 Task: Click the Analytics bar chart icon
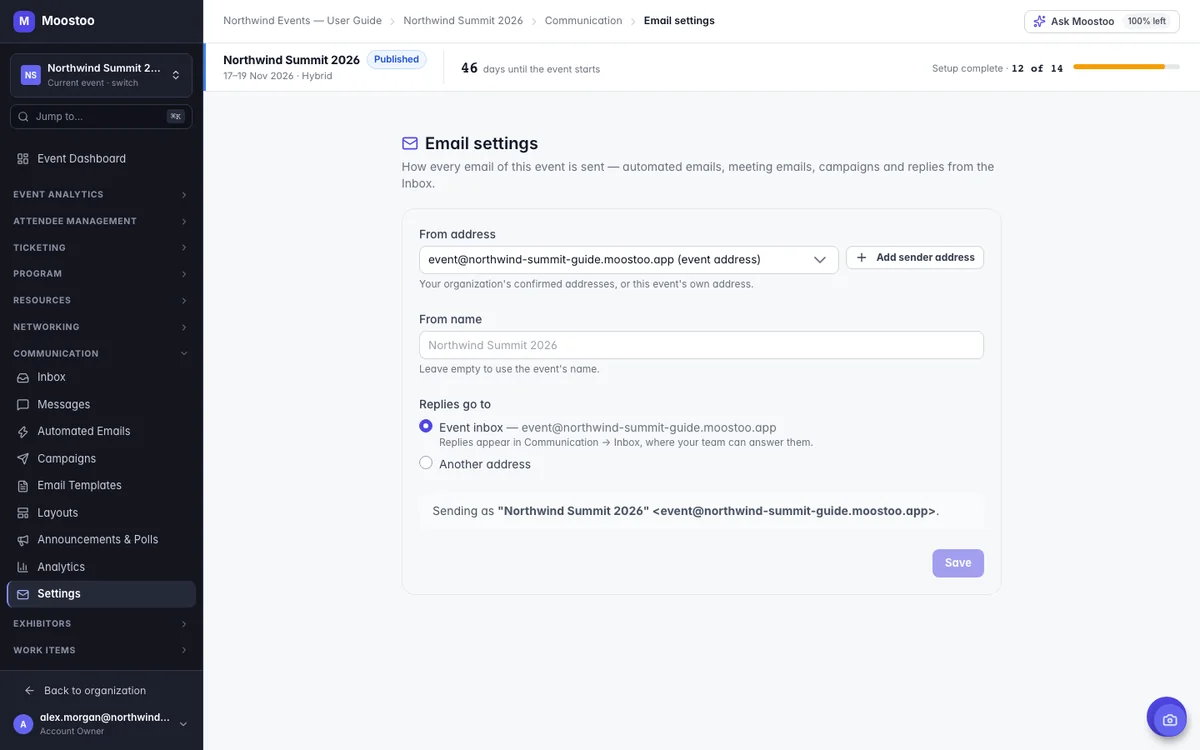pos(23,567)
